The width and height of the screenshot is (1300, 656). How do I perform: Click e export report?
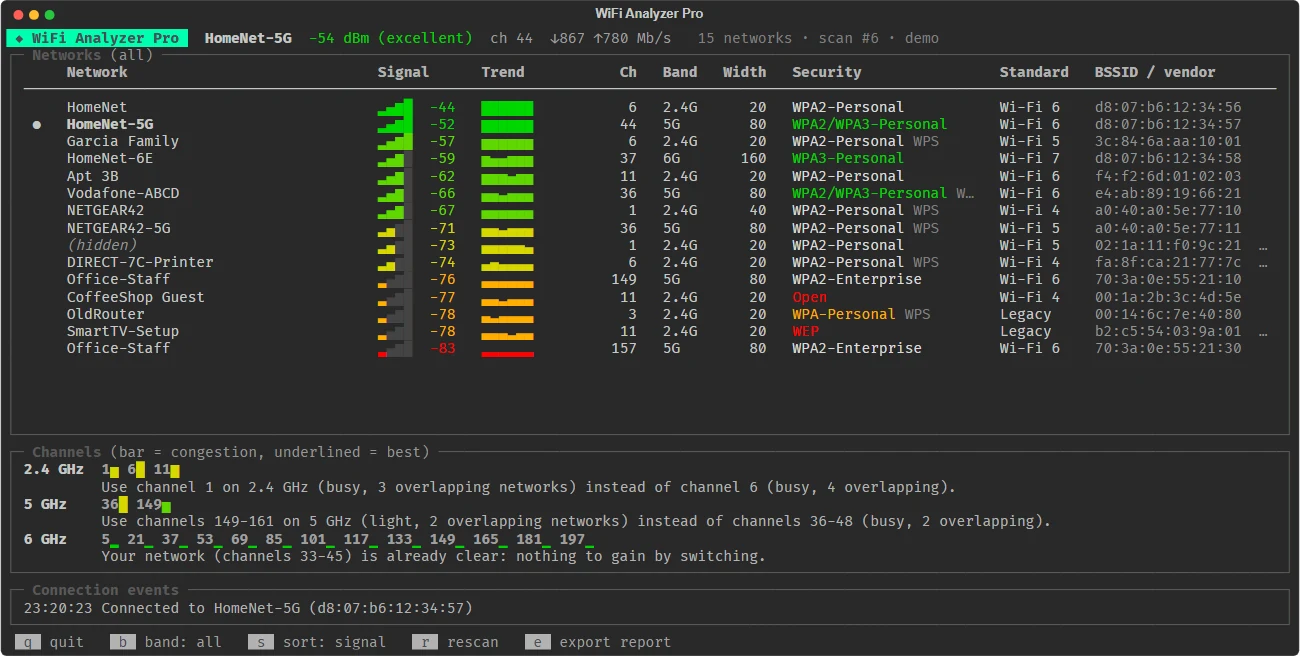coord(598,642)
